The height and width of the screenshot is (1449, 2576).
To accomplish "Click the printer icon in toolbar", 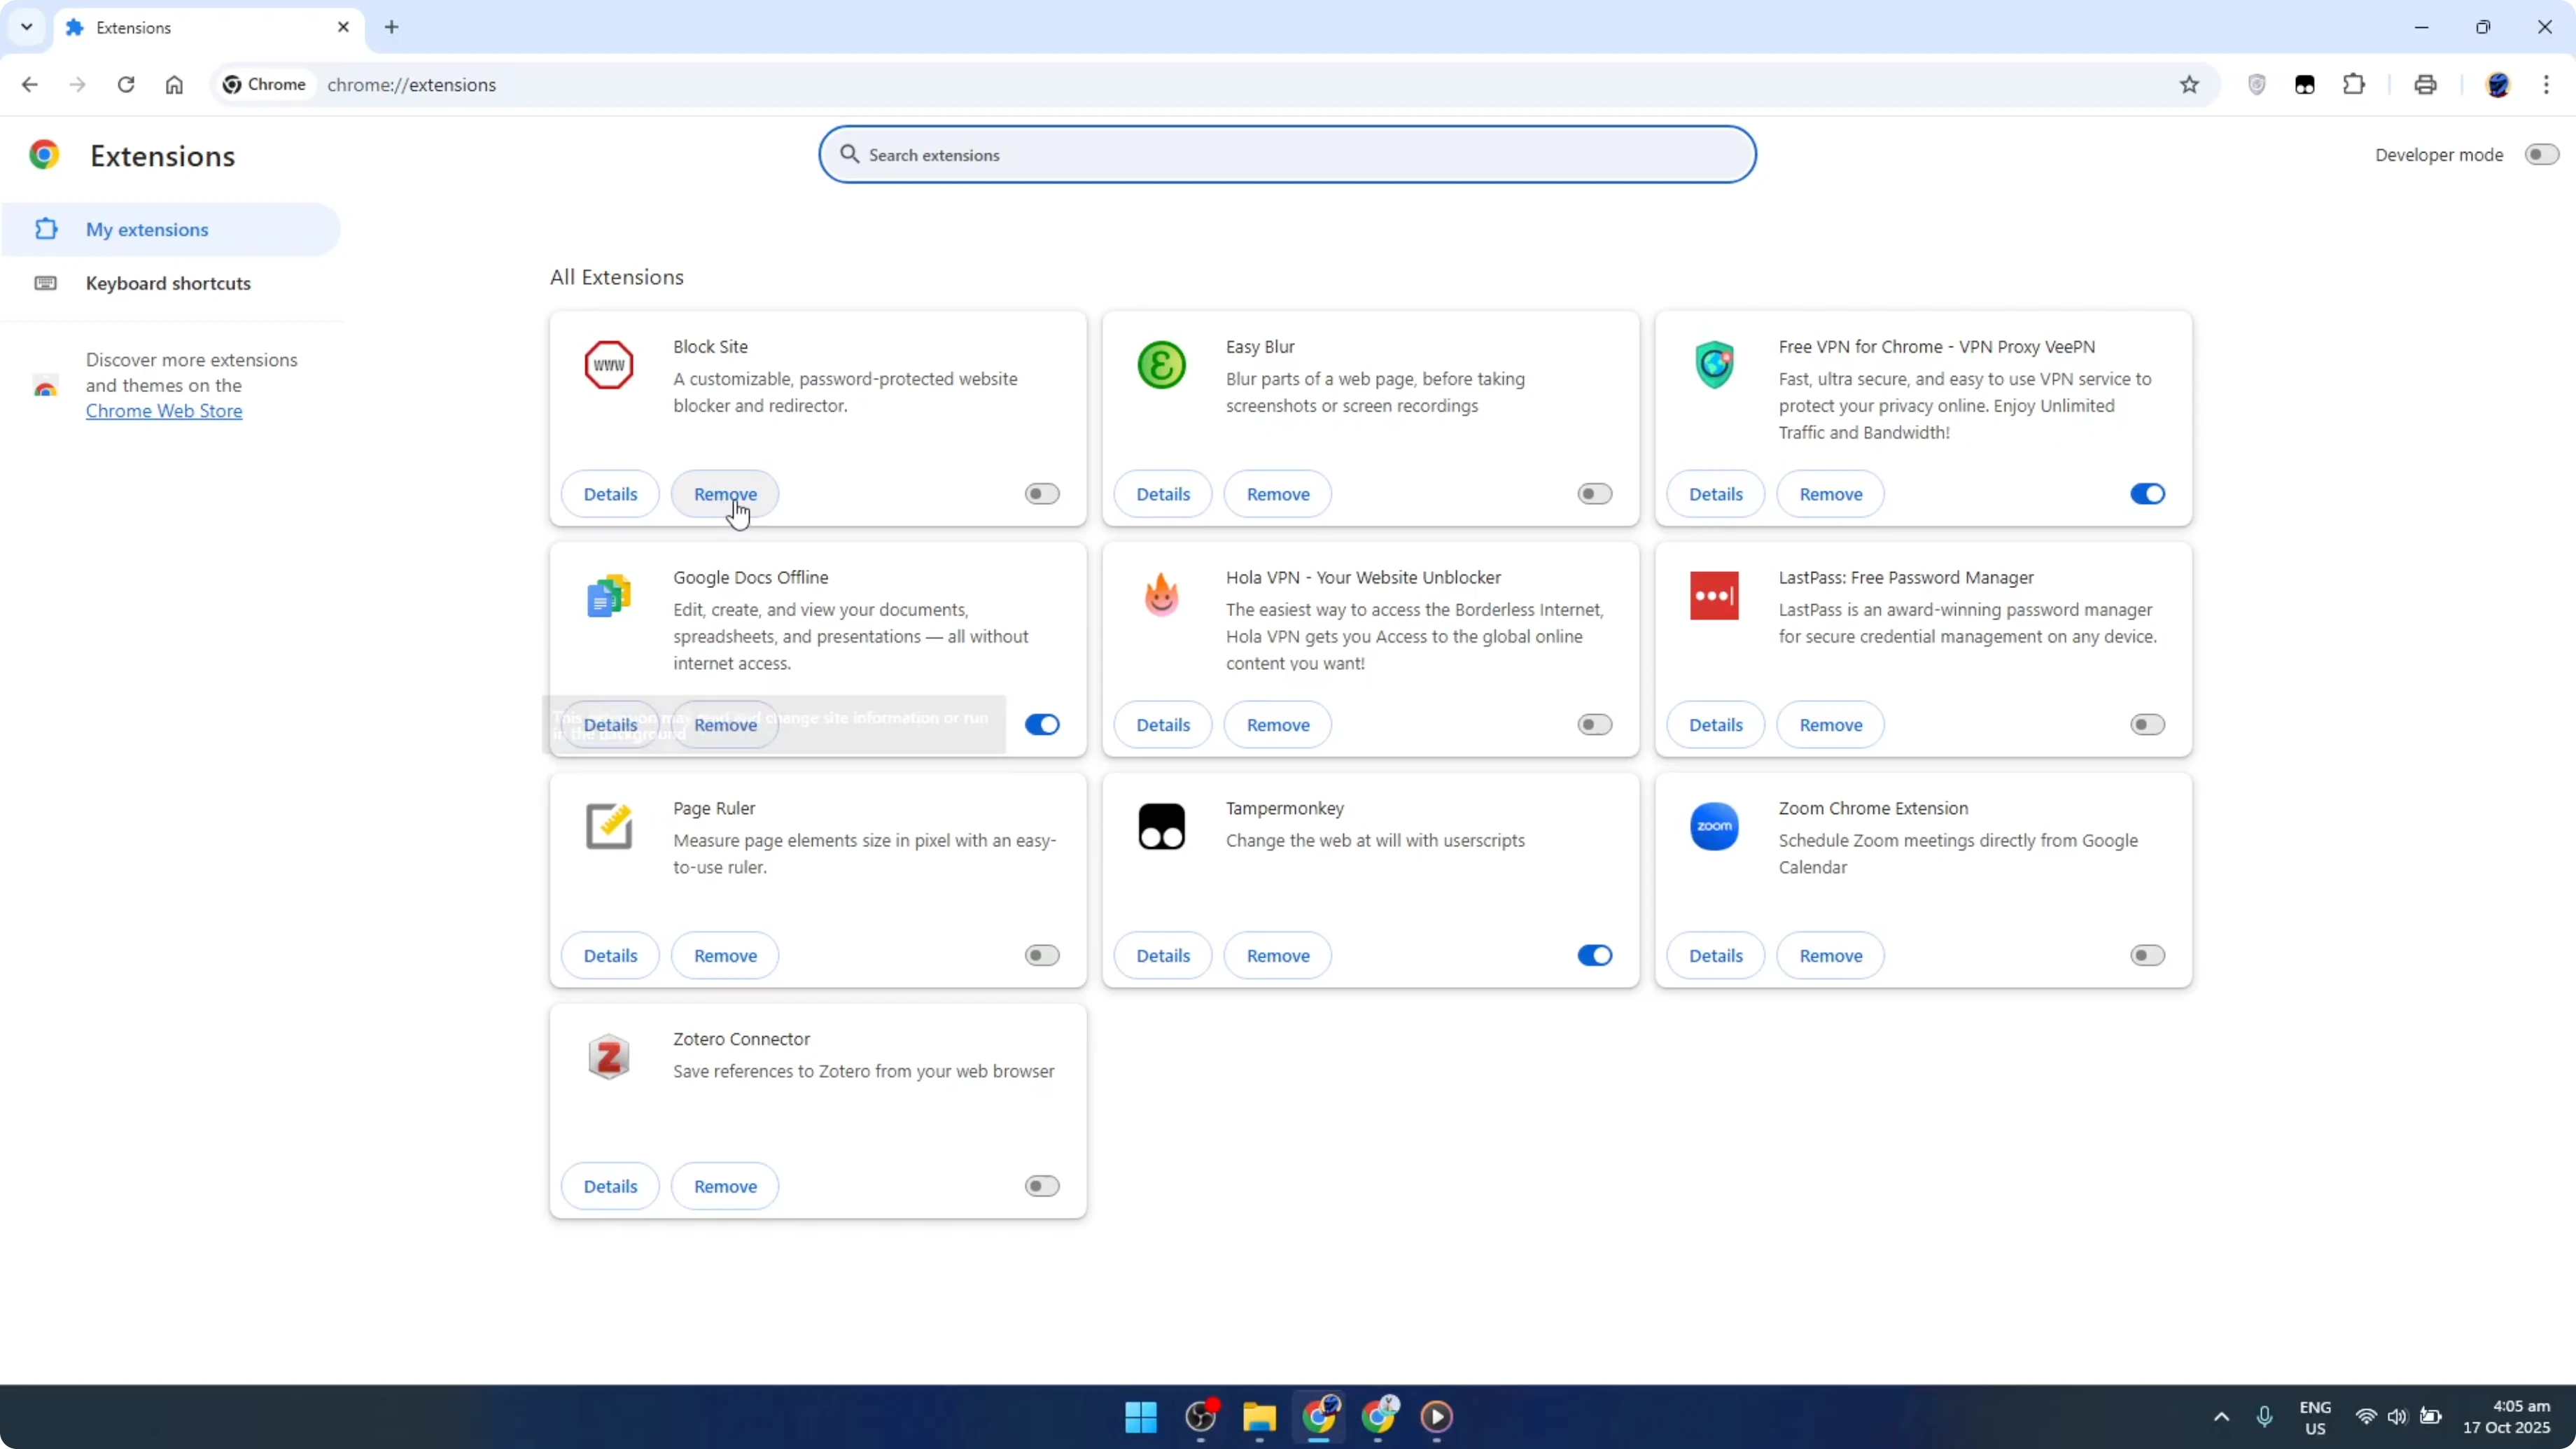I will (2425, 85).
